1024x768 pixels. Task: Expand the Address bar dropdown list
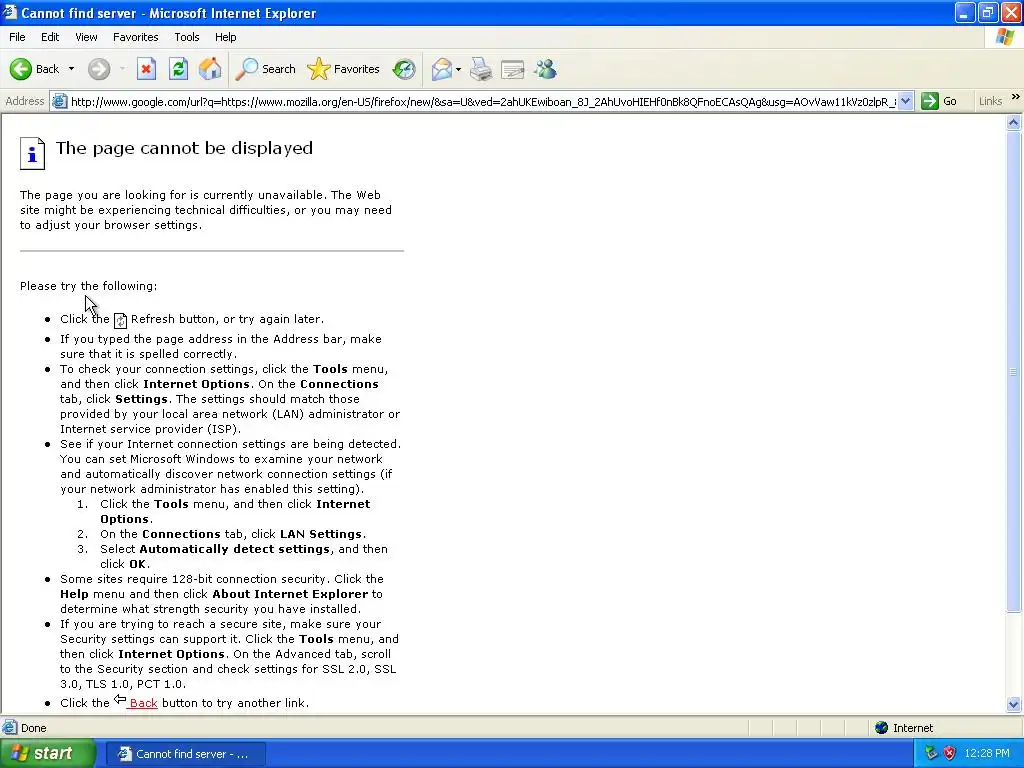(x=905, y=101)
